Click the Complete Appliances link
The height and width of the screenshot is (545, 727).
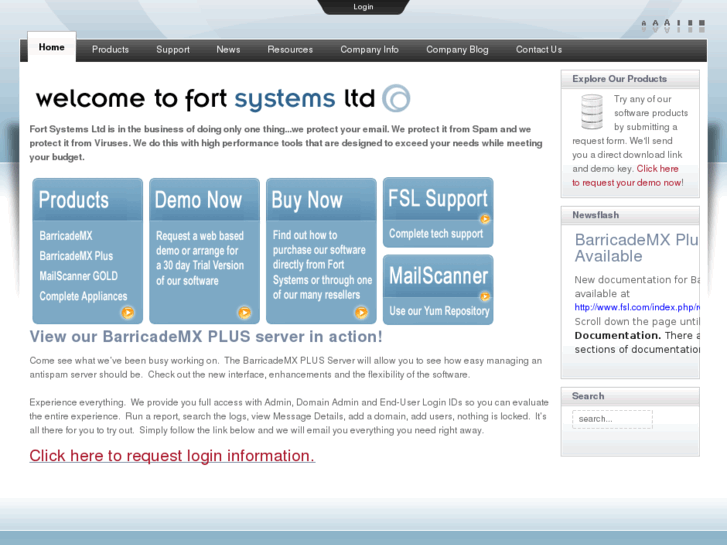click(x=83, y=296)
